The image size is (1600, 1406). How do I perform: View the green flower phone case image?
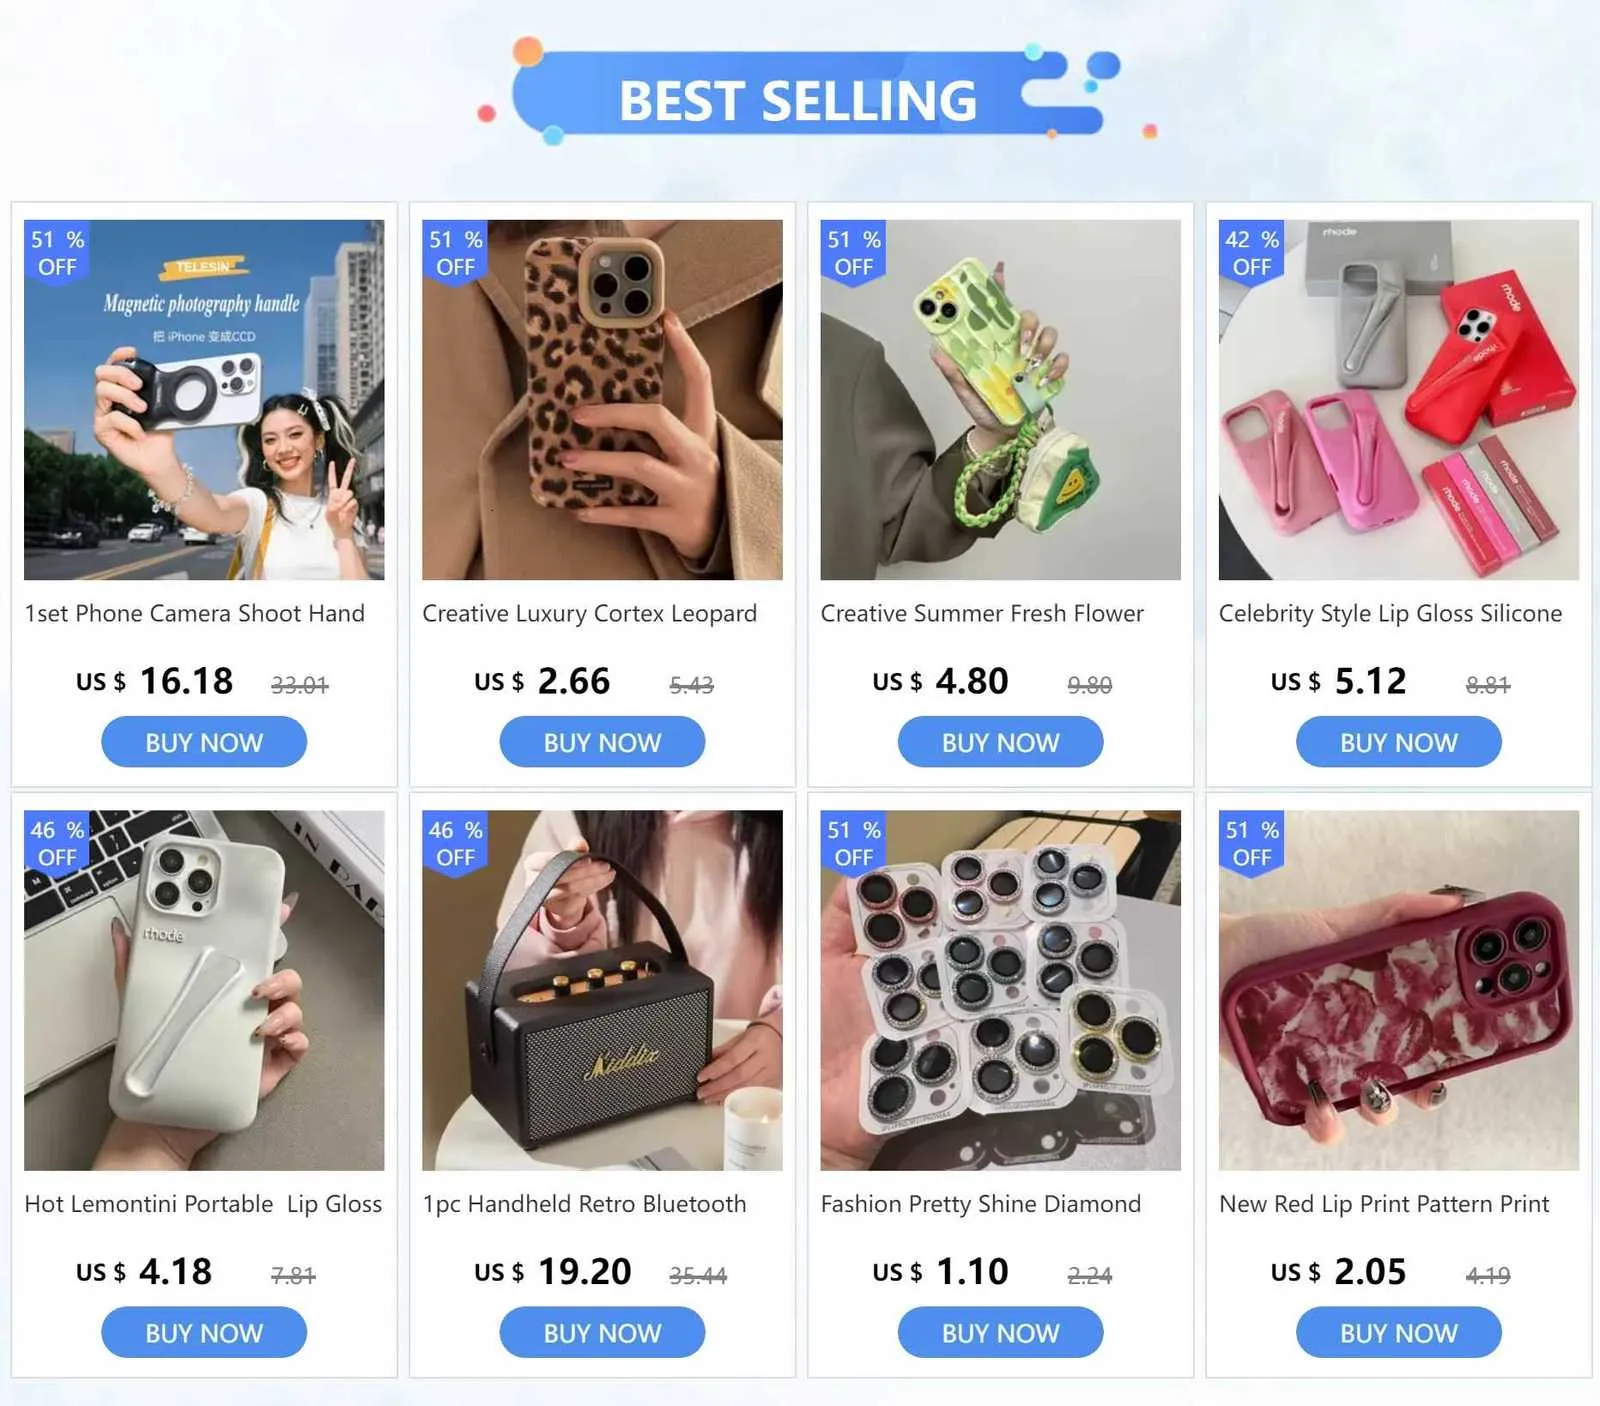tap(1000, 400)
